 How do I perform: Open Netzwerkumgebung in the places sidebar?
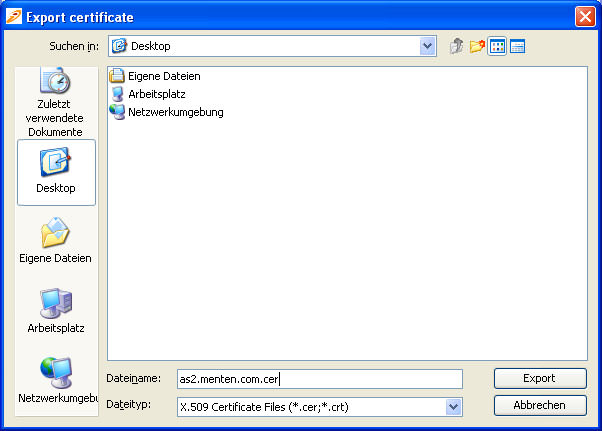coord(56,381)
